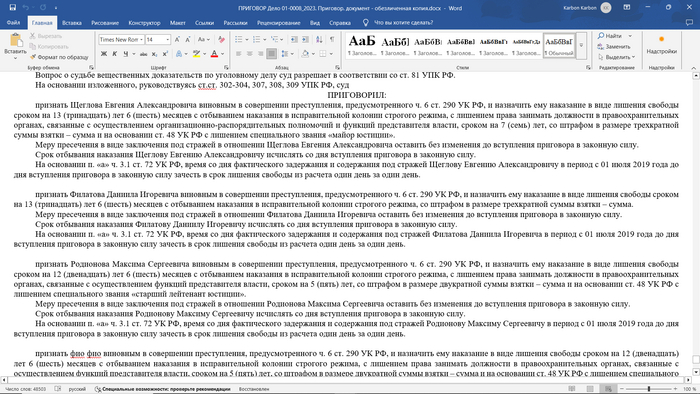Click the vertical scrollbar down arrow
This screenshot has width=700, height=394.
(696, 372)
